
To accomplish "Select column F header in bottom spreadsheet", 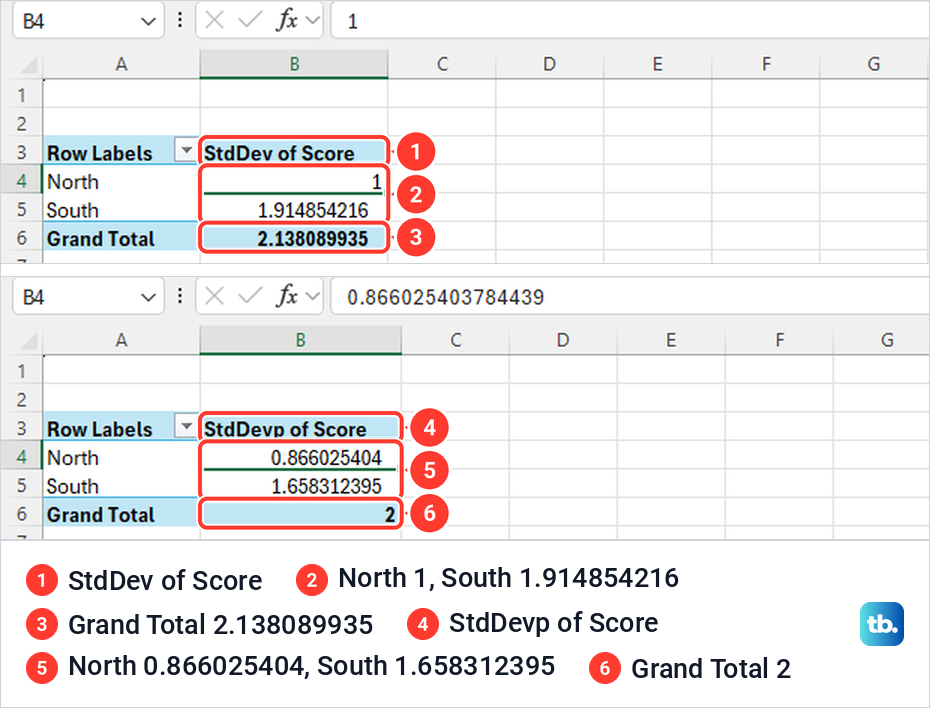I will (779, 340).
